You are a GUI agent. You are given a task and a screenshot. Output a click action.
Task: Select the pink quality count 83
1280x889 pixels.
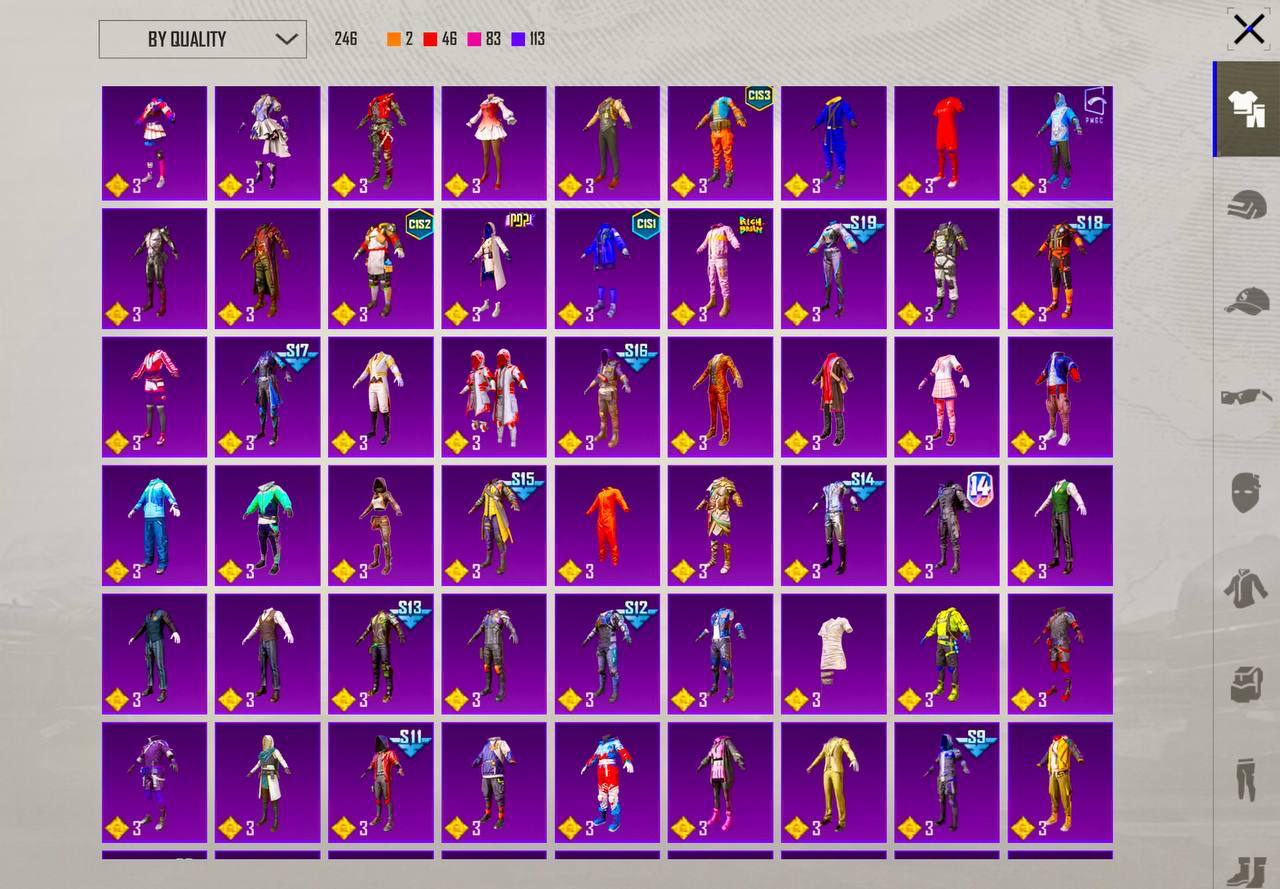point(493,39)
